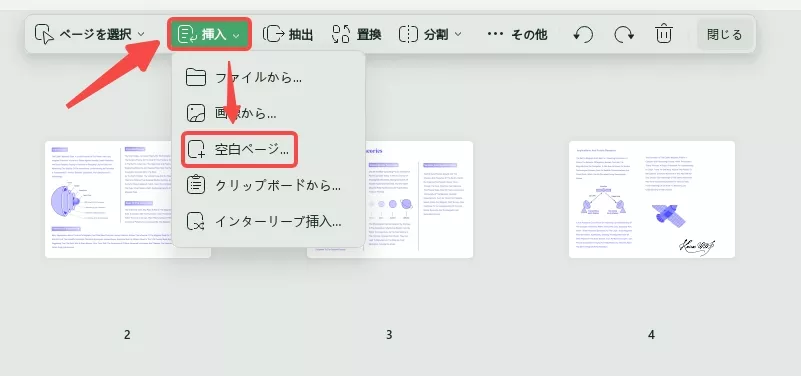Choose ファイルから... menu entry
Image resolution: width=801 pixels, height=376 pixels.
269,78
